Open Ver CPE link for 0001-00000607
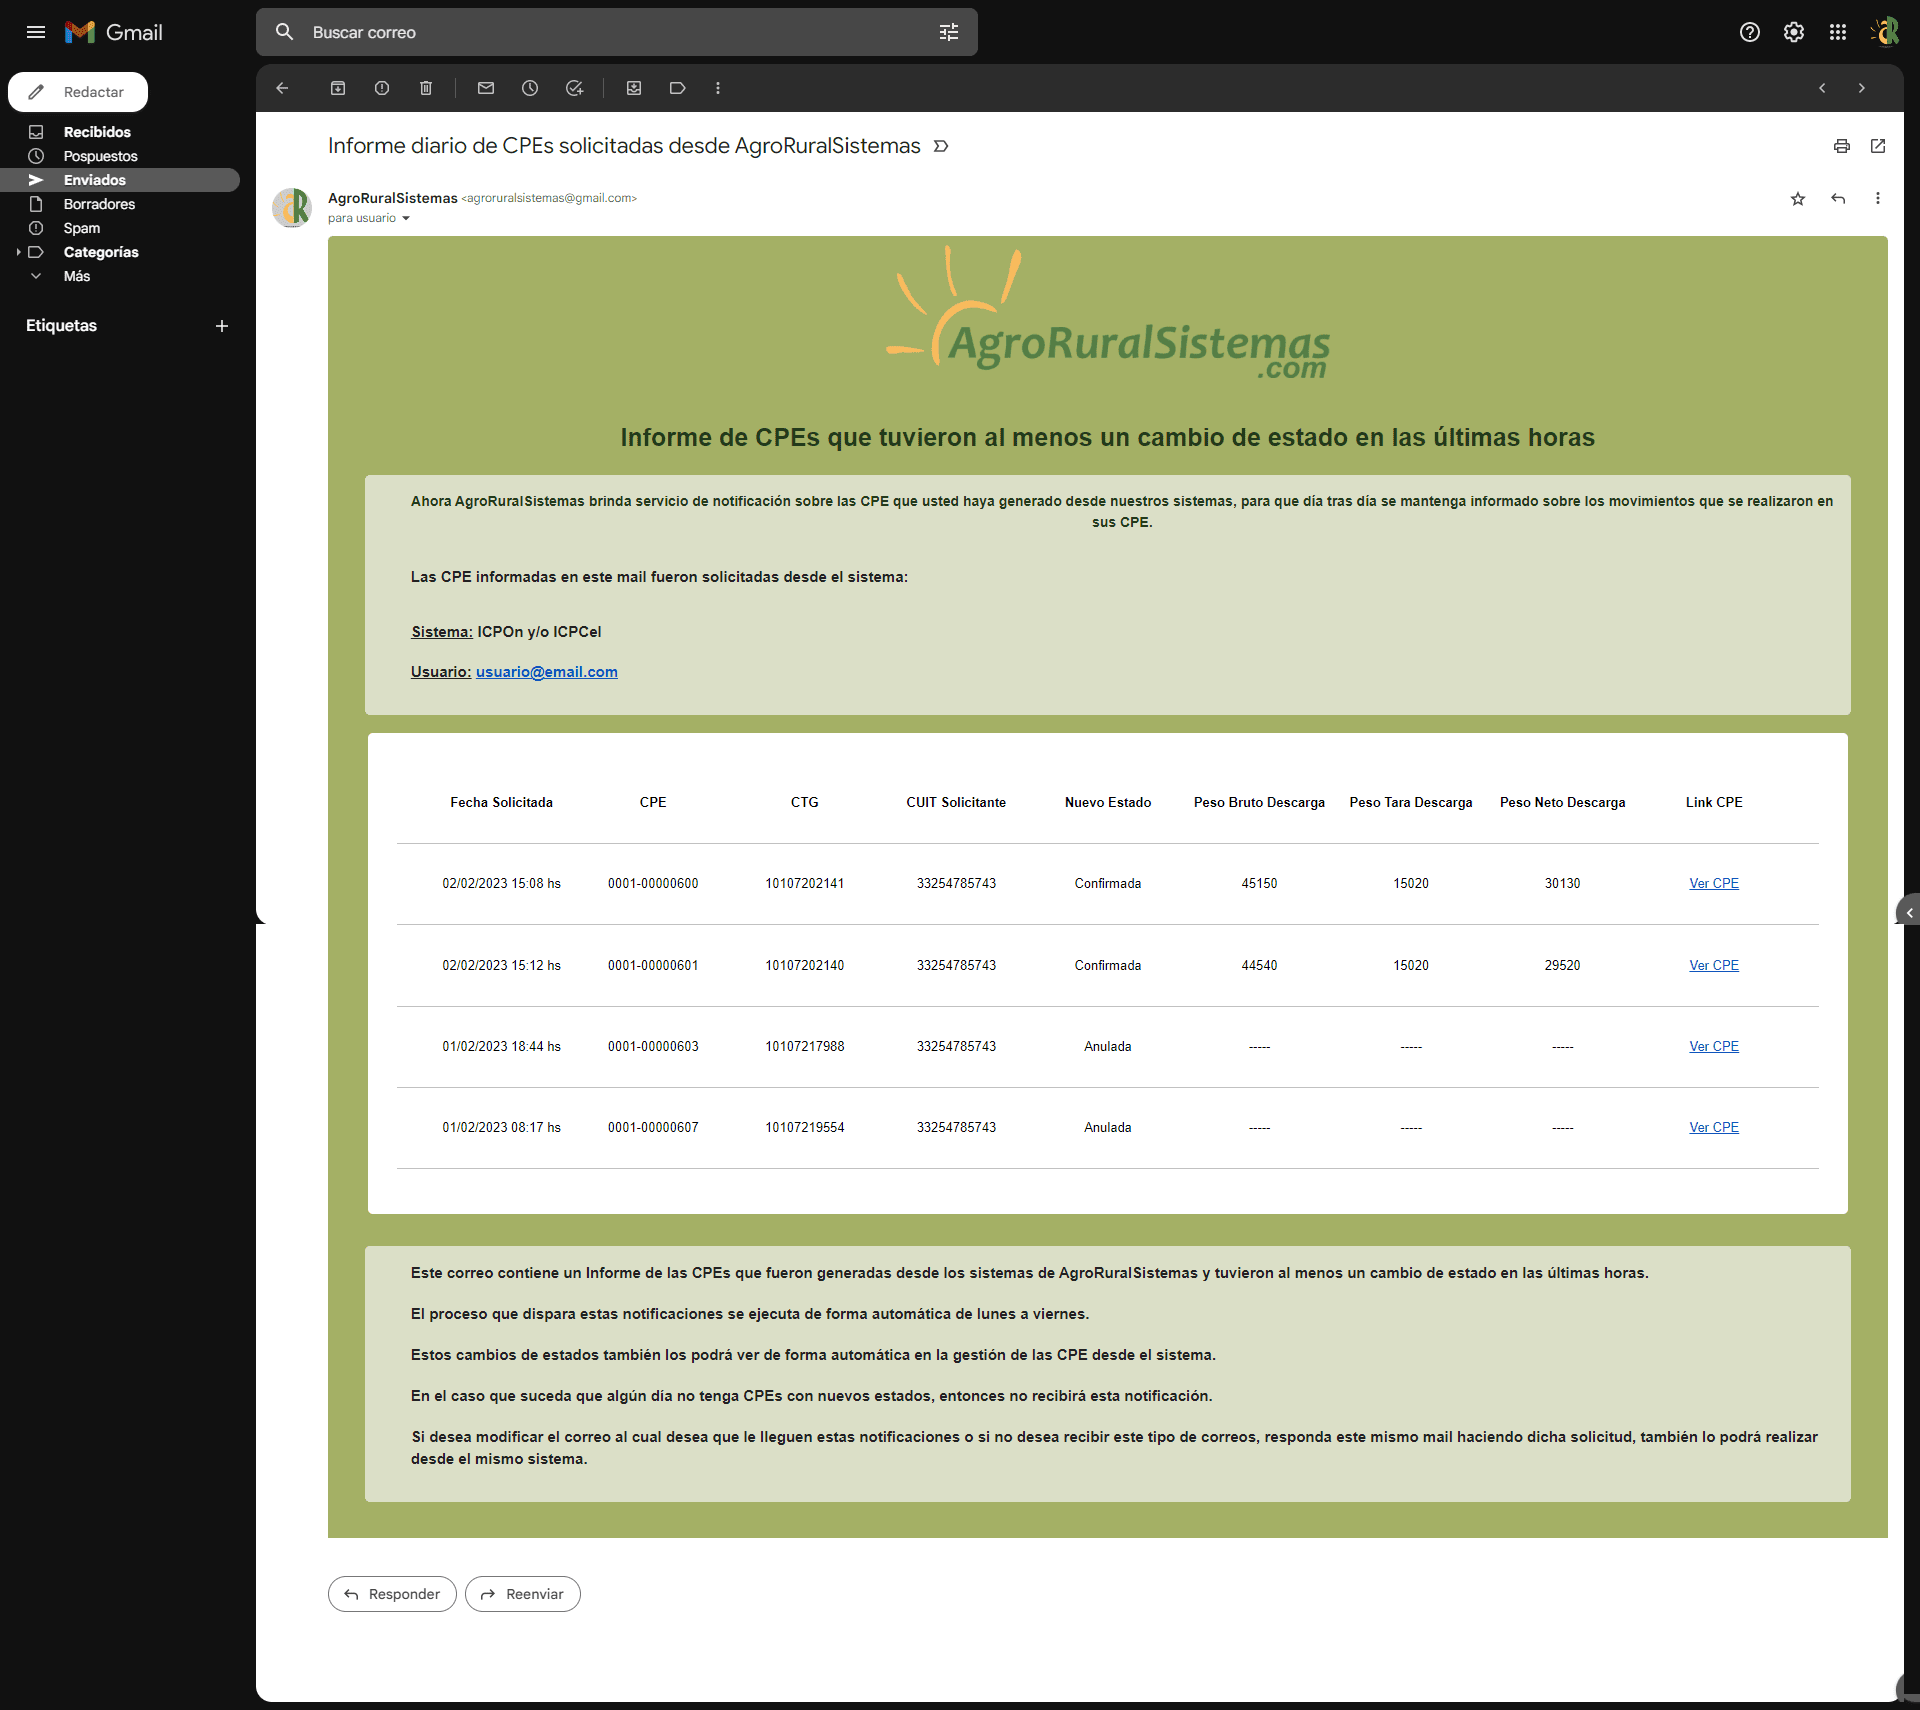The image size is (1920, 1710). [x=1714, y=1127]
